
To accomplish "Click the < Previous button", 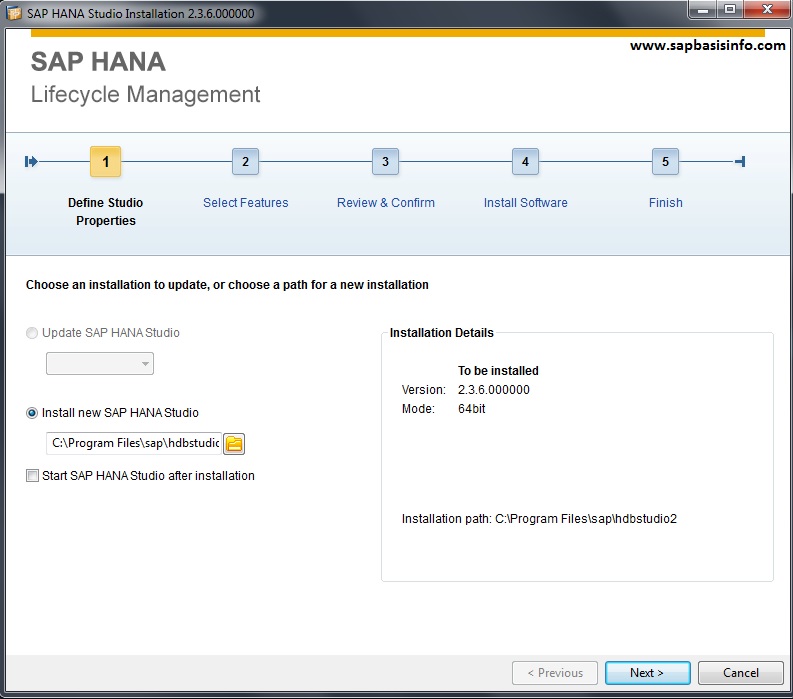I will click(x=555, y=673).
